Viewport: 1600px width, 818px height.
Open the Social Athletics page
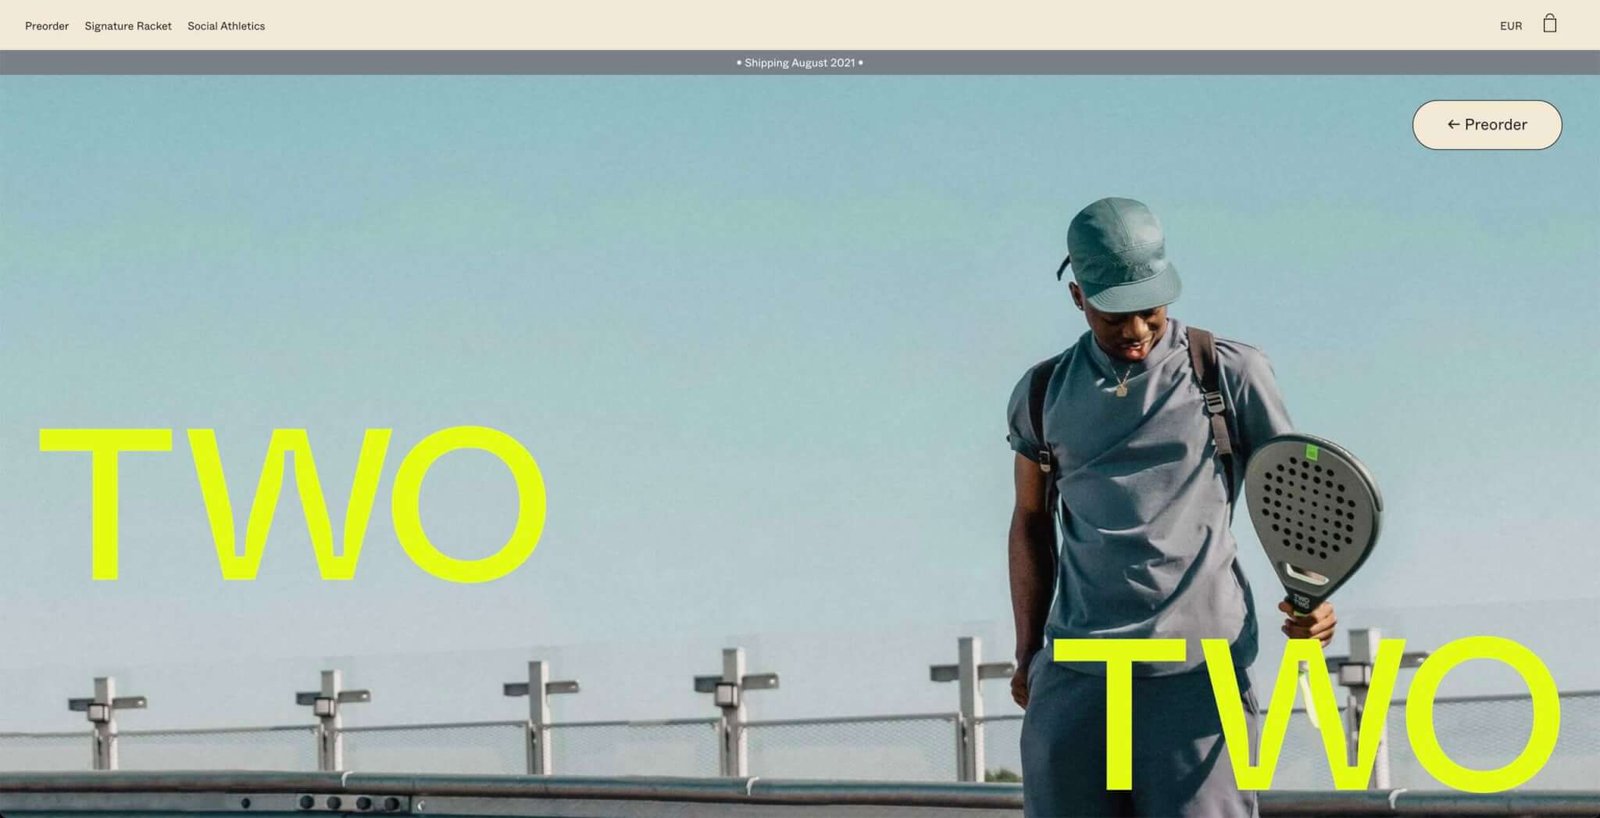[x=226, y=26]
